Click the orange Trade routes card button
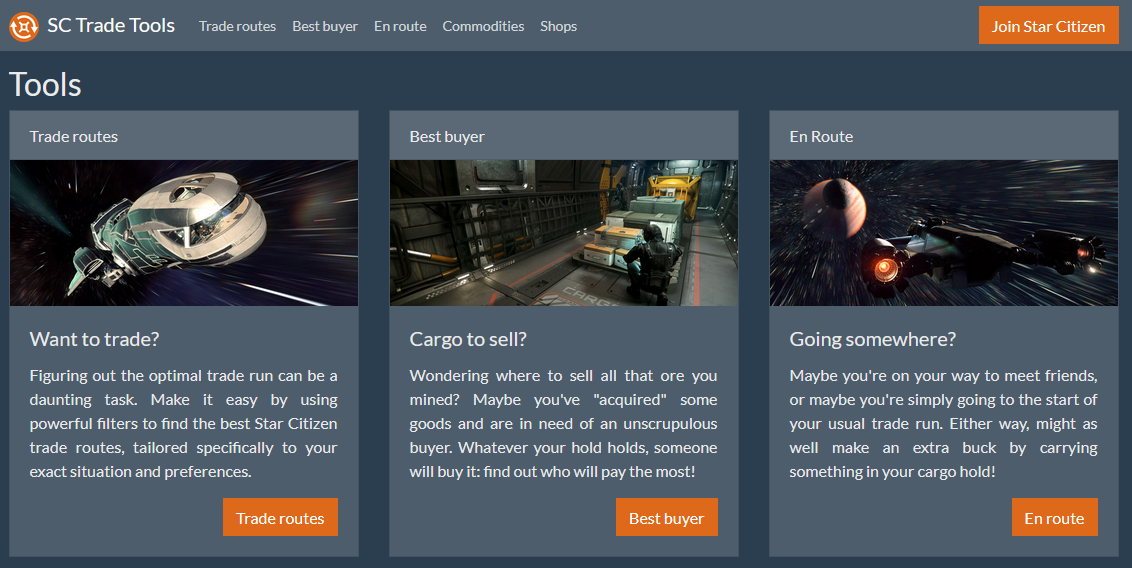 pos(280,517)
